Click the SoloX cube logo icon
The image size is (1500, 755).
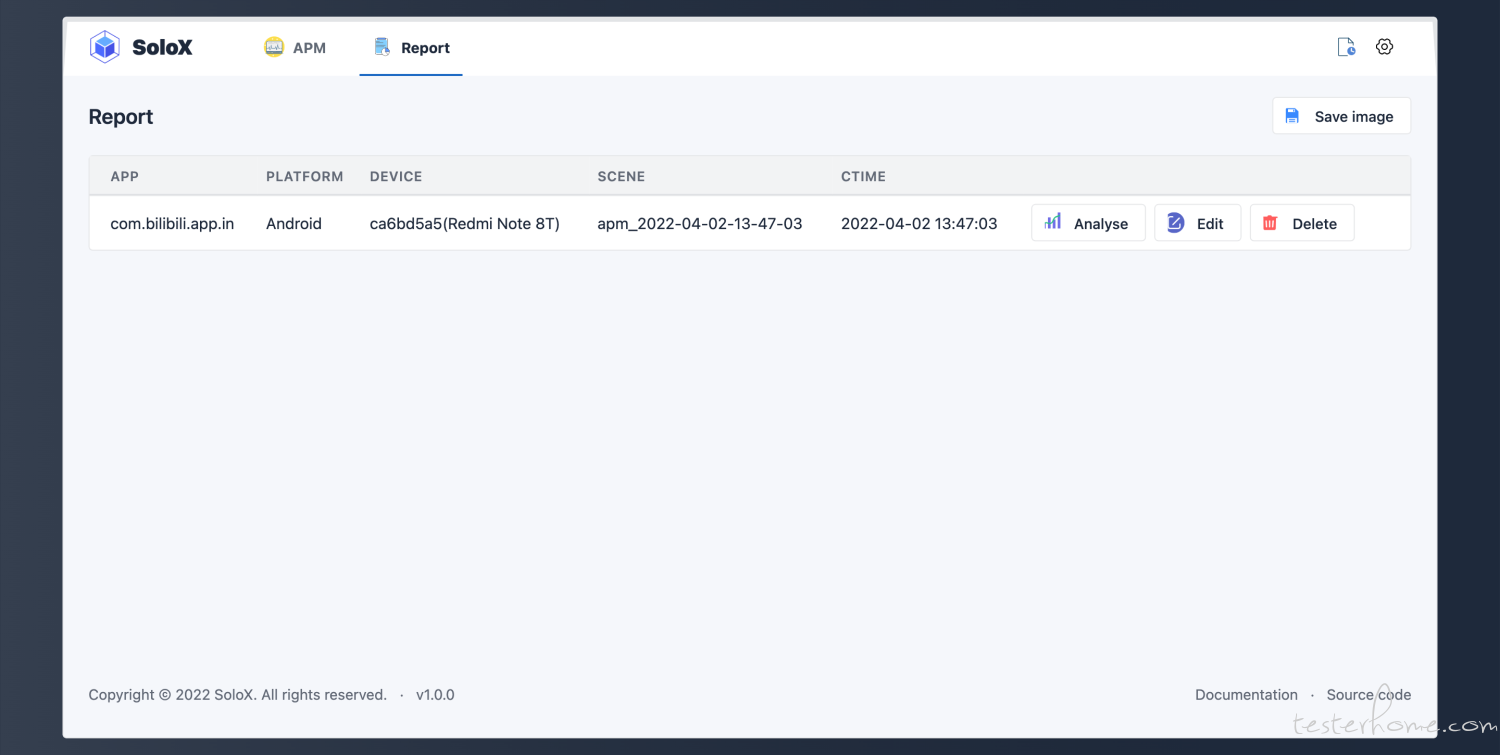(105, 47)
